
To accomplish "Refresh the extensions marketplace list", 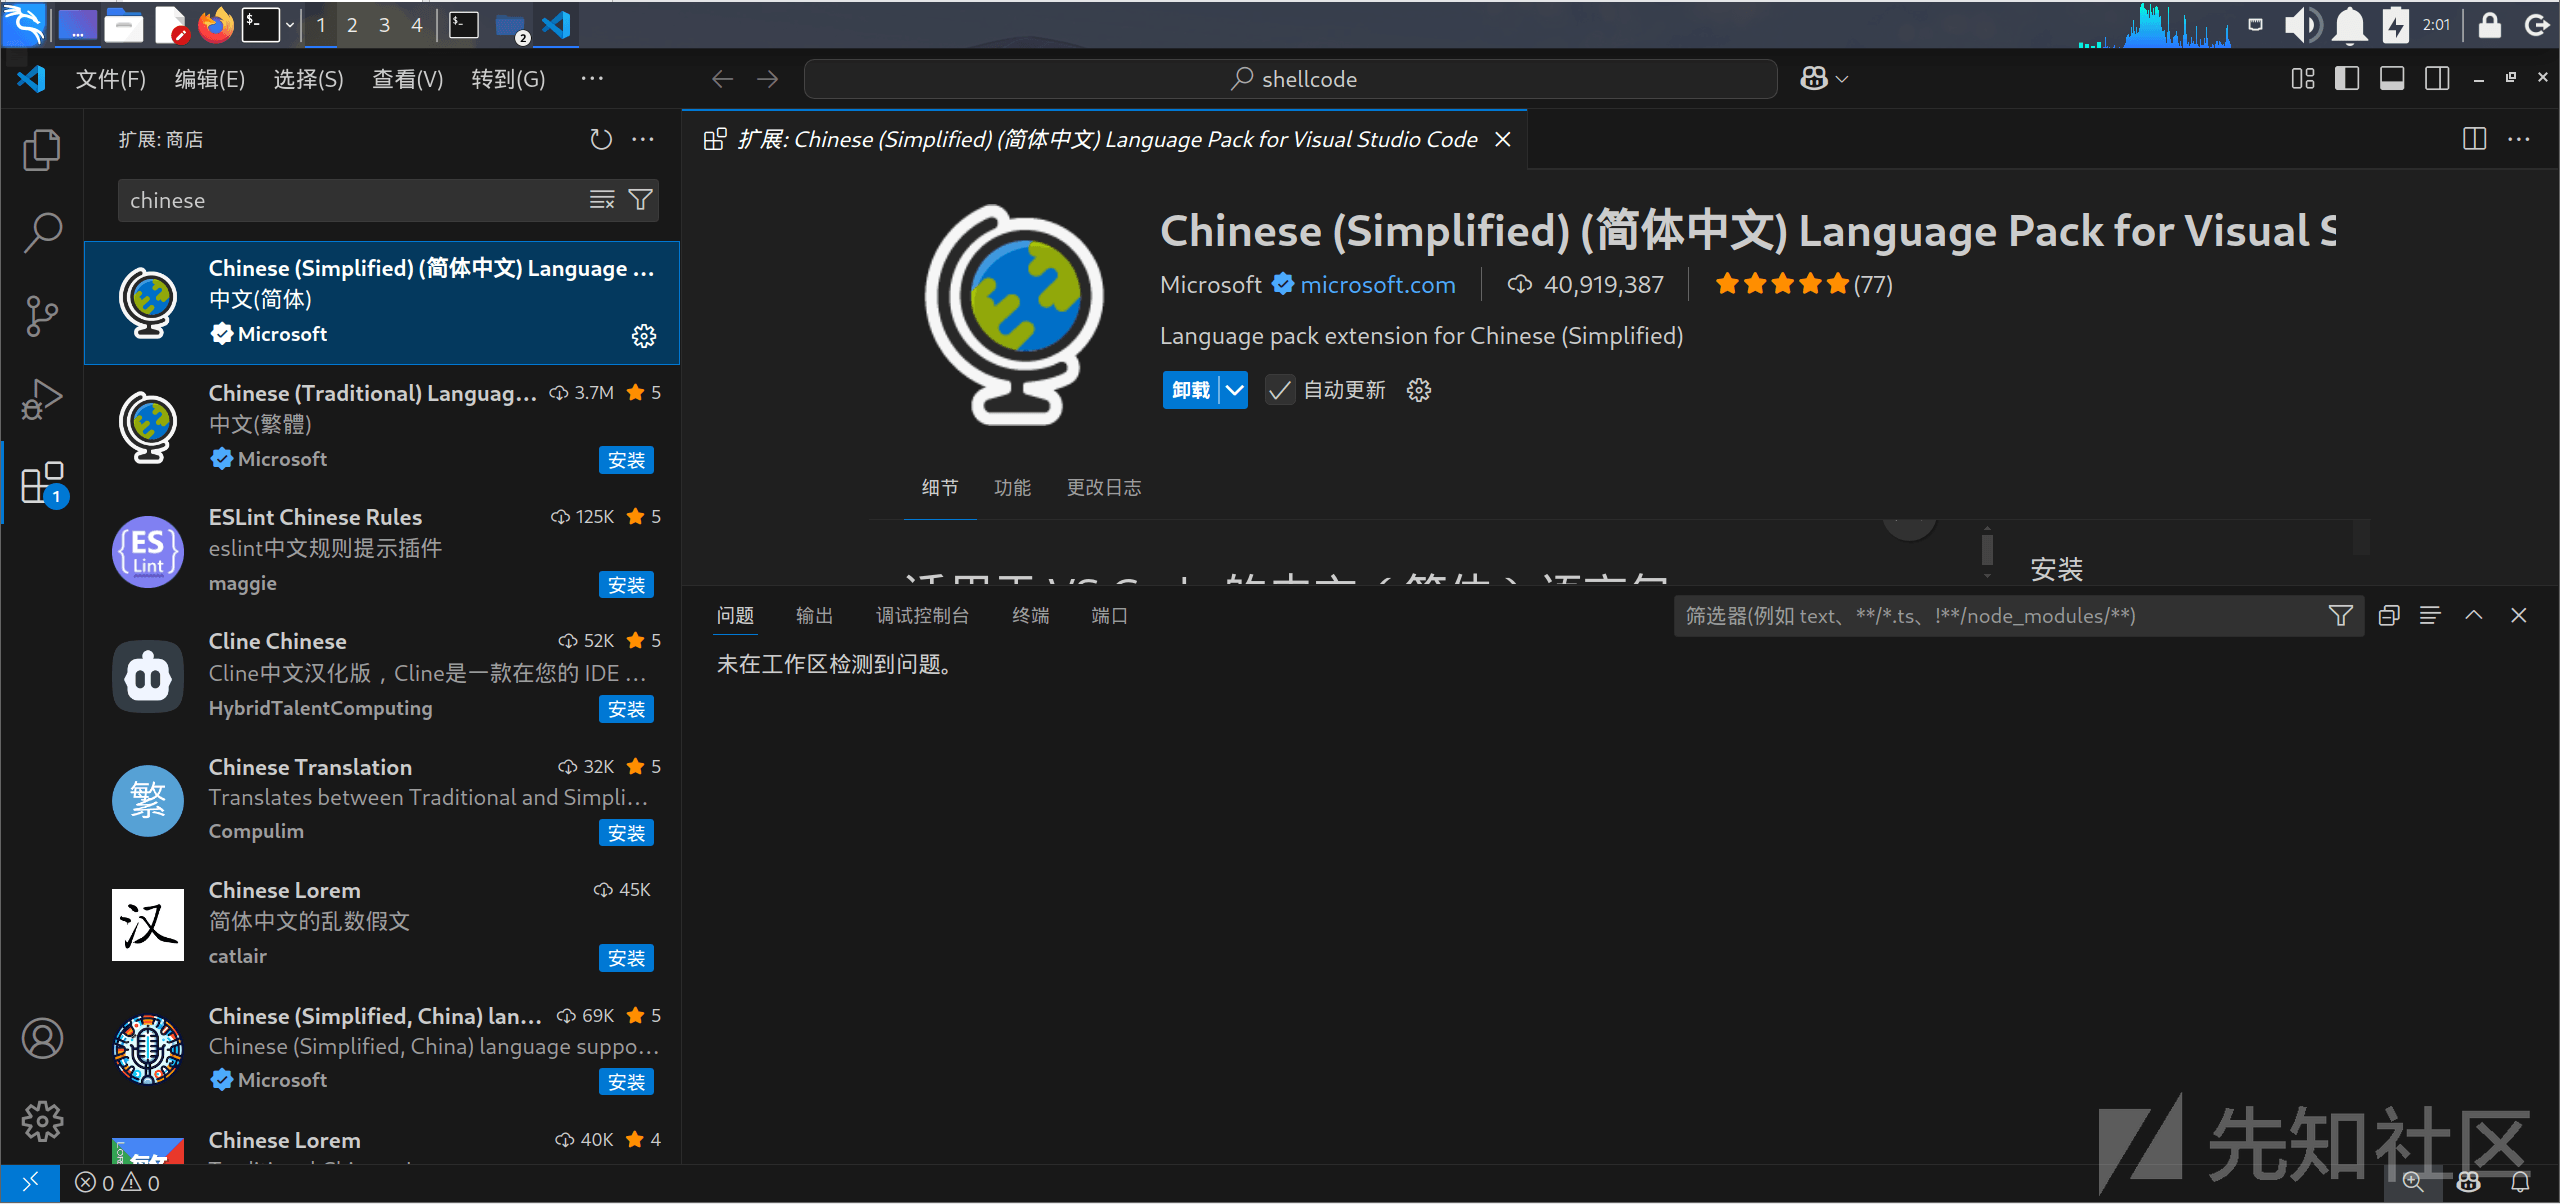I will tap(600, 140).
